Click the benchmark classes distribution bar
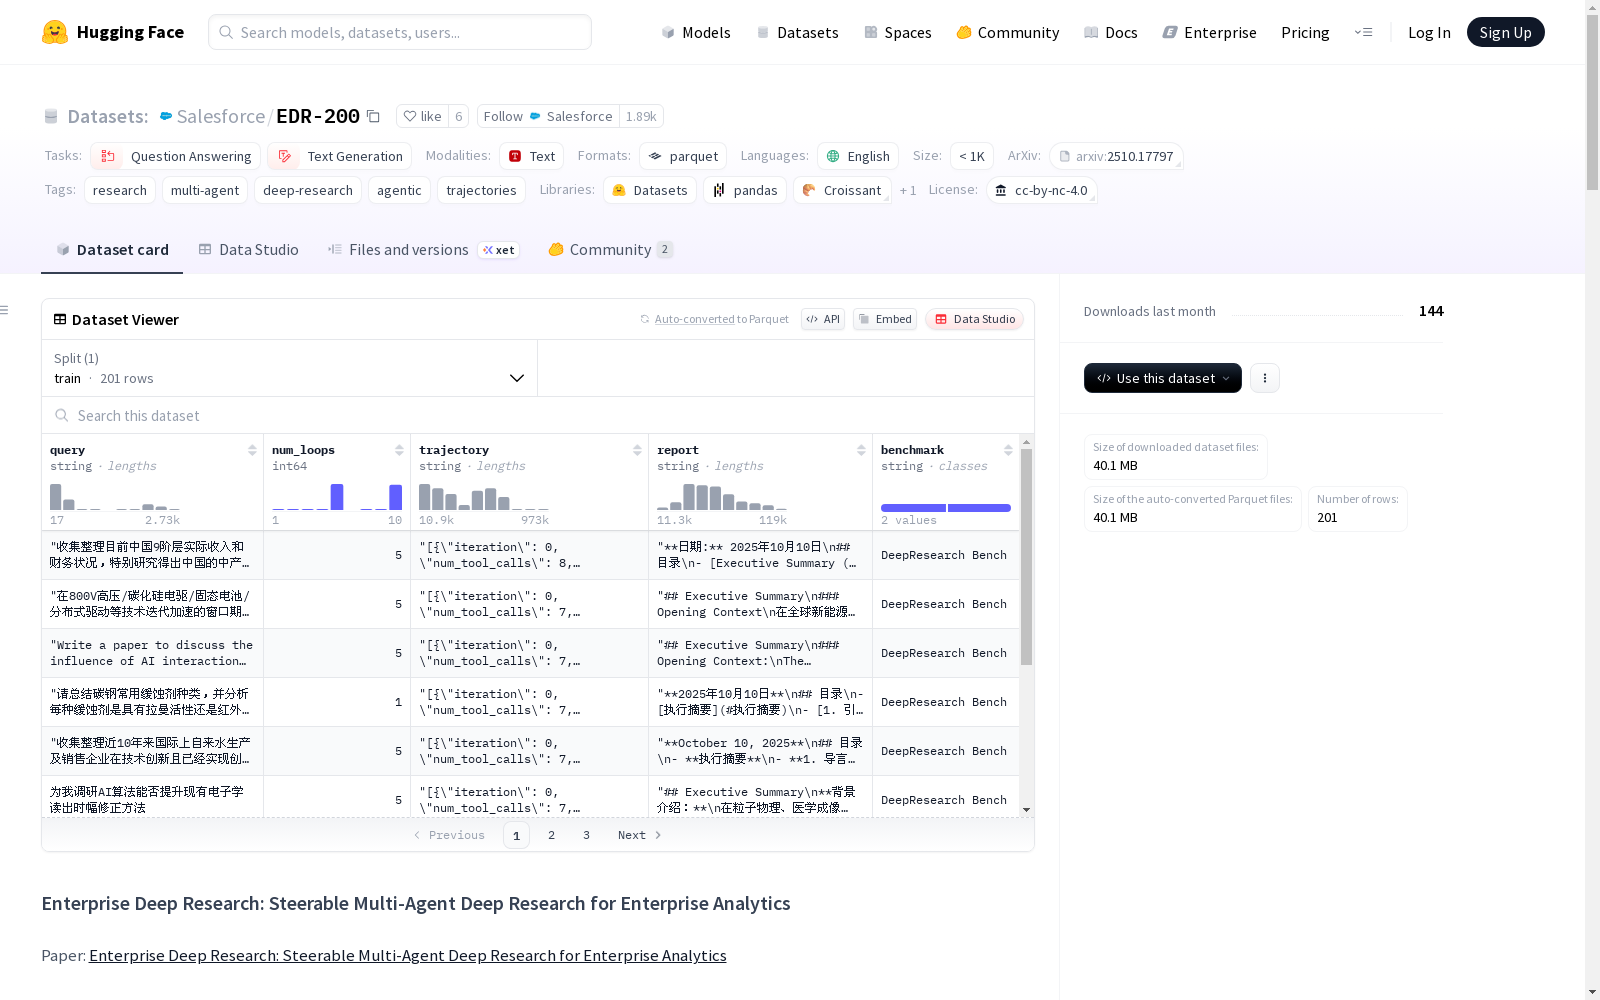 (946, 508)
